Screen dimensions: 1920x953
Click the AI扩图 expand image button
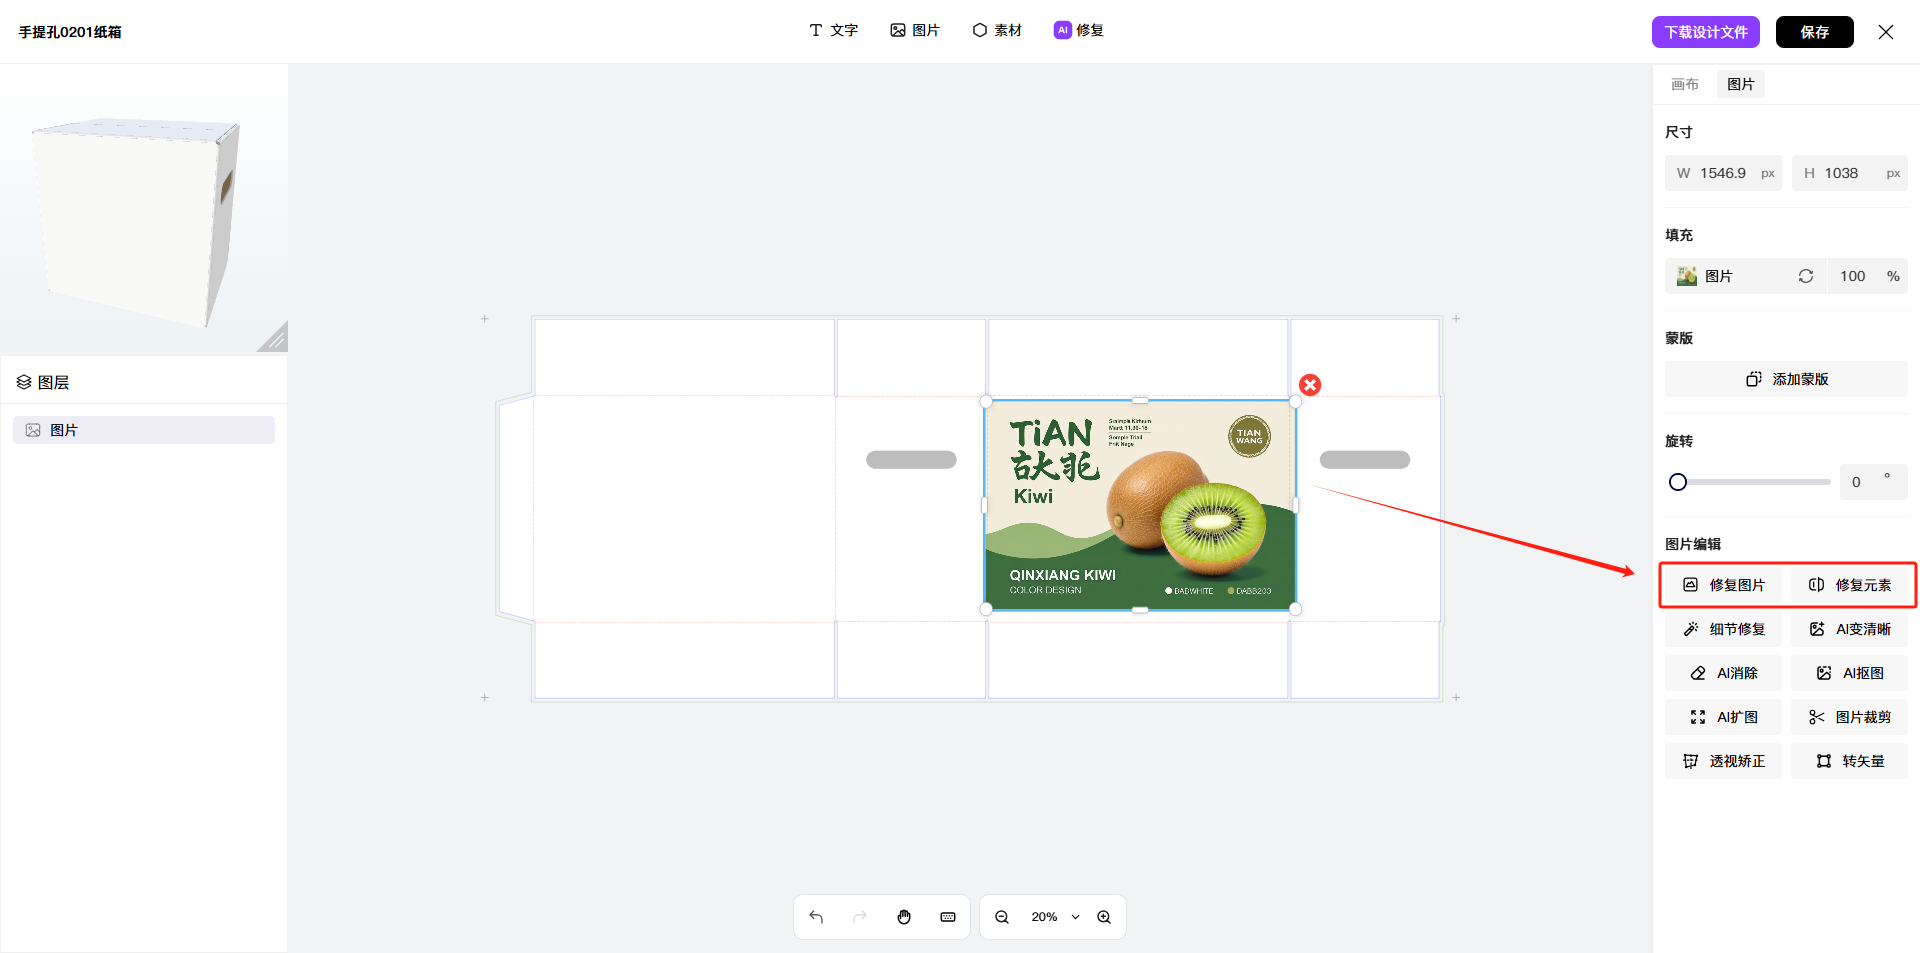pos(1724,717)
